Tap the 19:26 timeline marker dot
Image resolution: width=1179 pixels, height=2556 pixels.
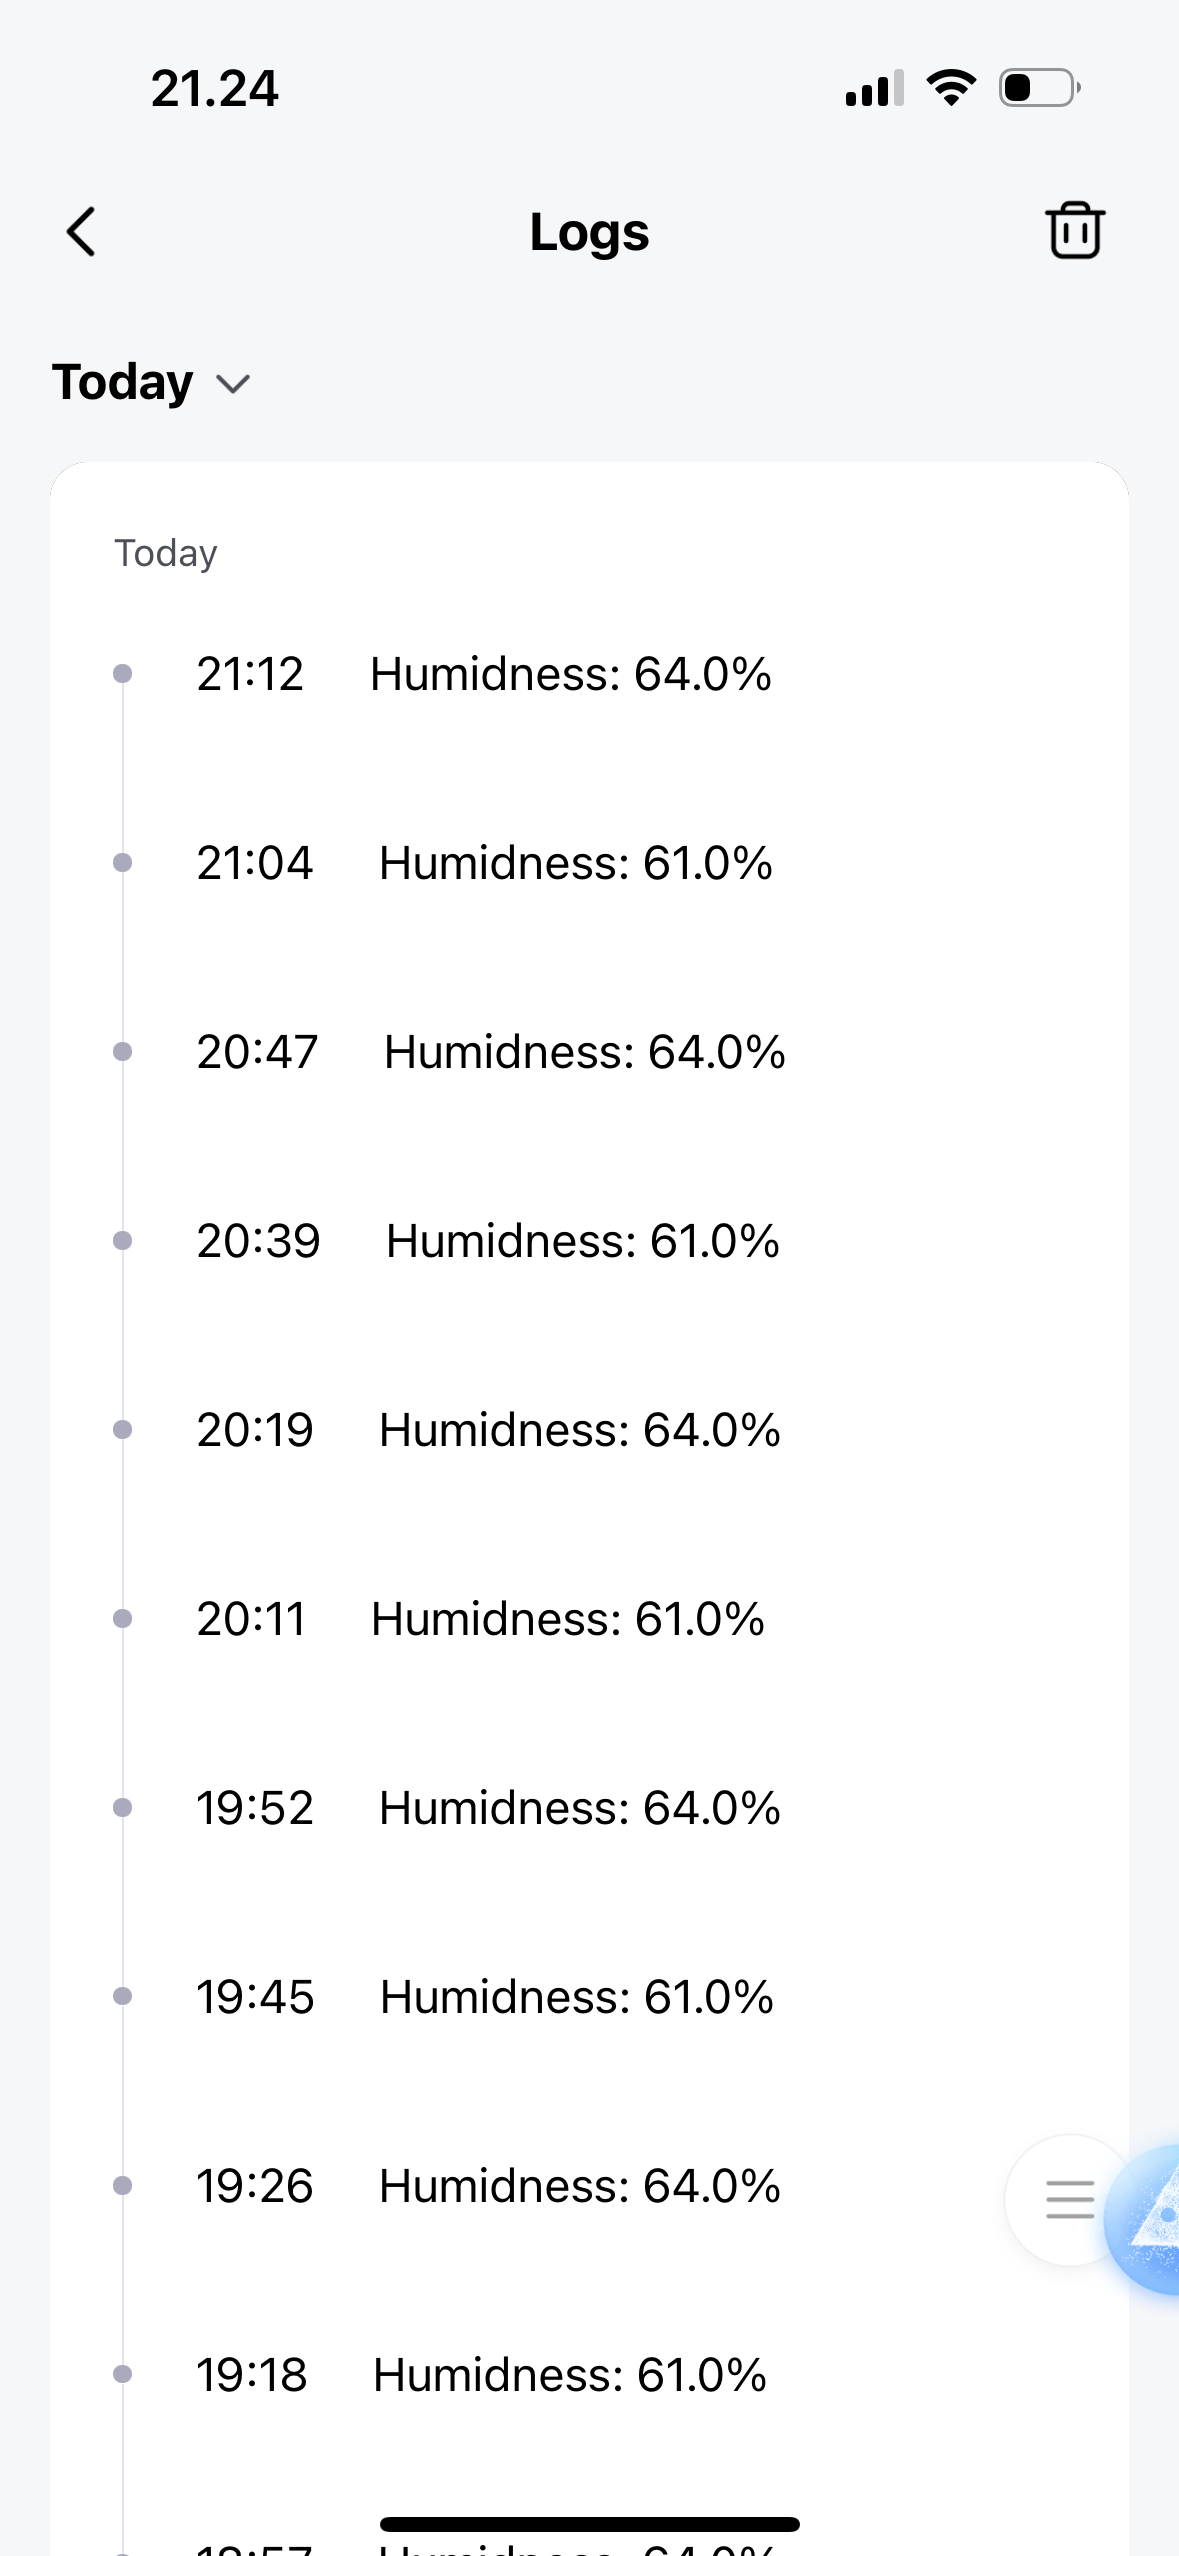[123, 2185]
